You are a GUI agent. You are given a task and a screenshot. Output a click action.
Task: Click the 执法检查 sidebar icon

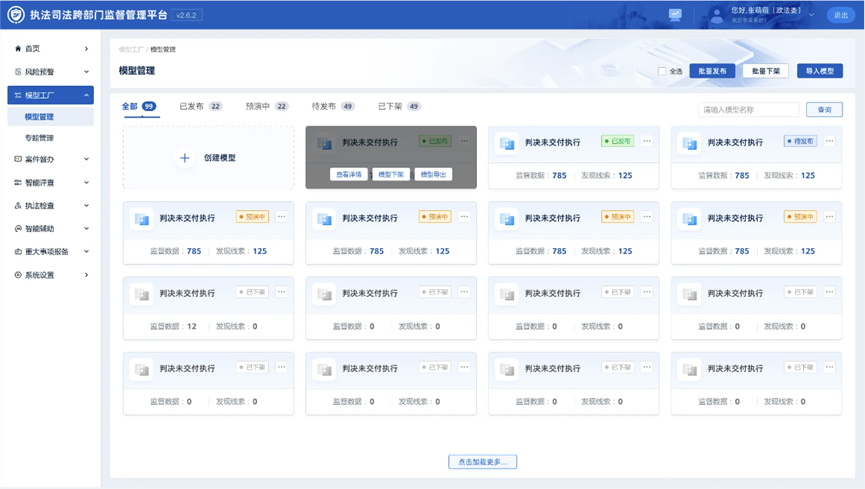[x=17, y=205]
